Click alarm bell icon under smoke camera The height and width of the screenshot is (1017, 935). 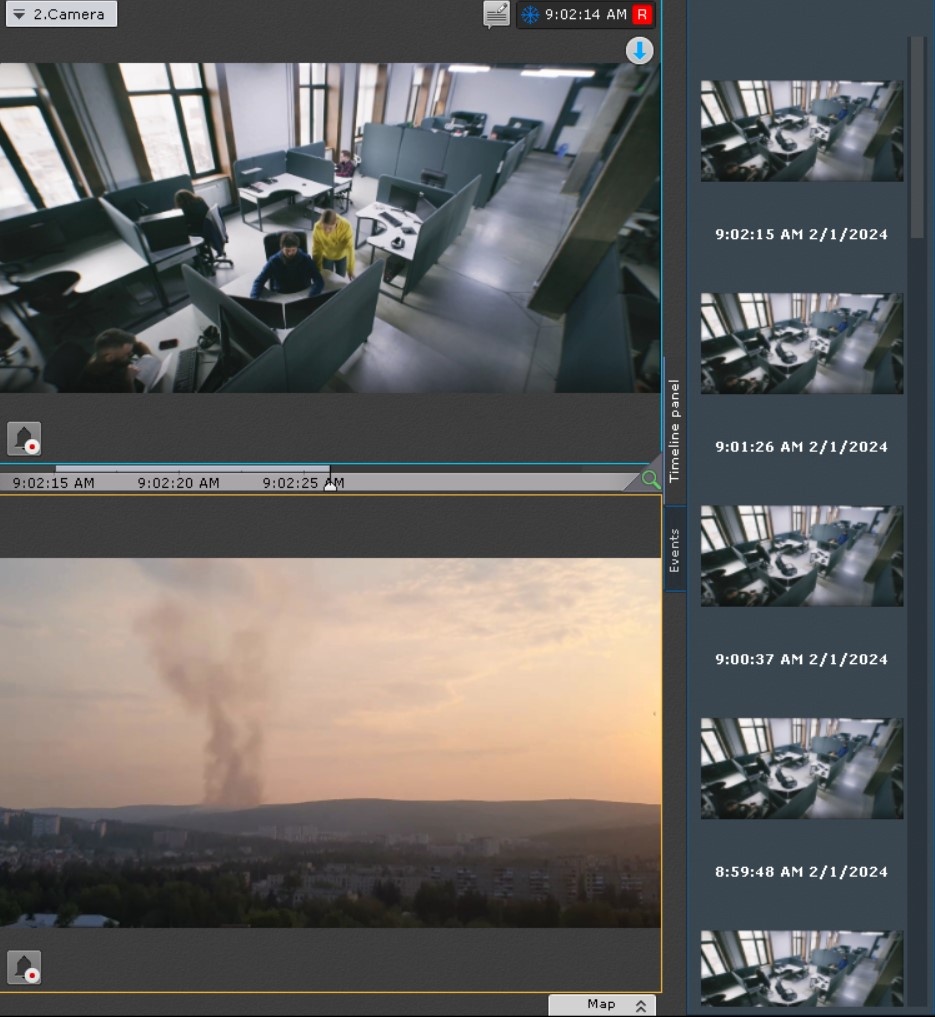coord(24,967)
